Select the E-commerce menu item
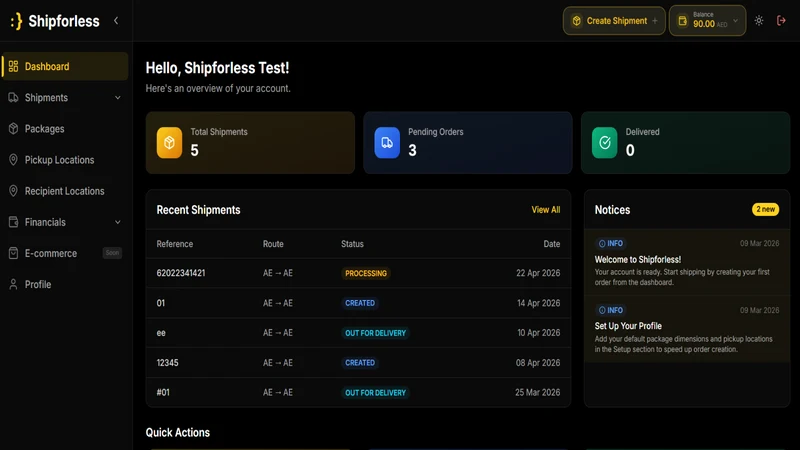The height and width of the screenshot is (450, 800). (x=65, y=253)
